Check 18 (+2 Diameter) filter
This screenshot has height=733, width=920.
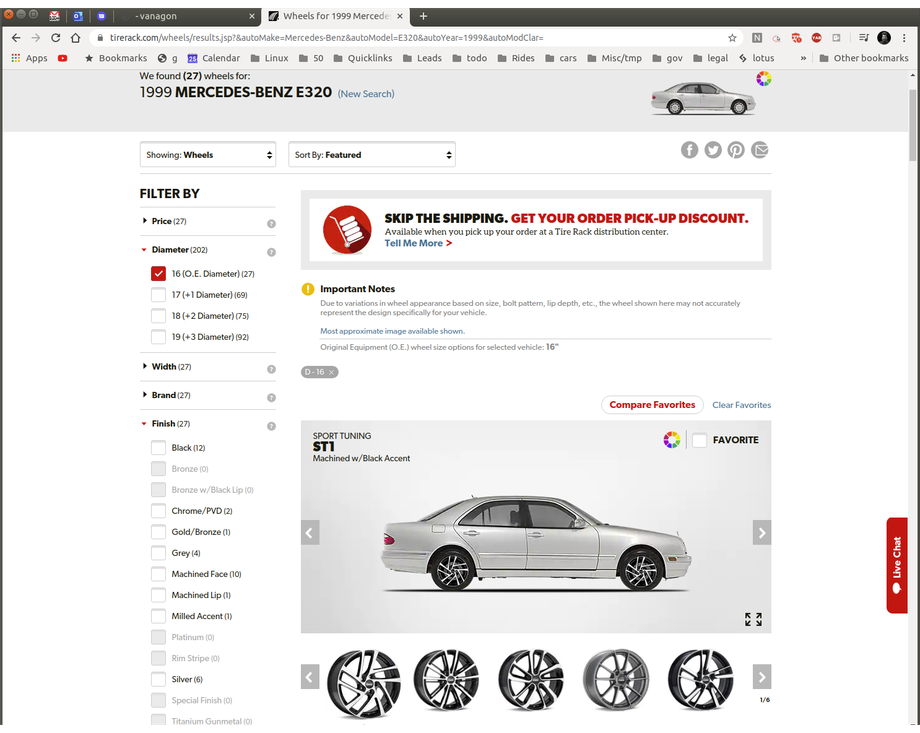[x=158, y=316]
